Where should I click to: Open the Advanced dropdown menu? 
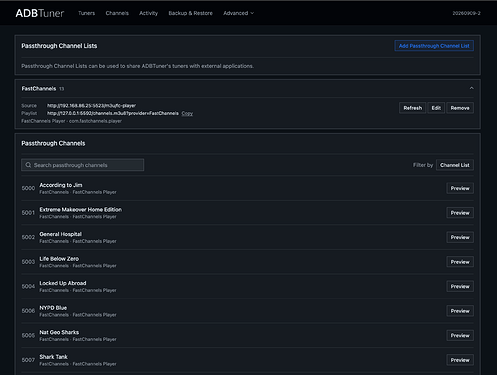point(238,13)
